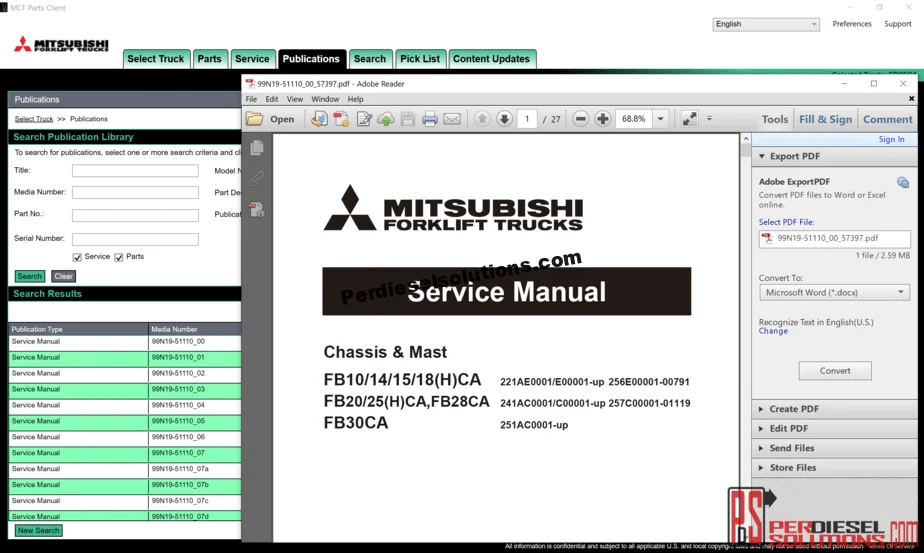Open the attachments paperclip panel icon
This screenshot has height=553, width=924.
257,178
